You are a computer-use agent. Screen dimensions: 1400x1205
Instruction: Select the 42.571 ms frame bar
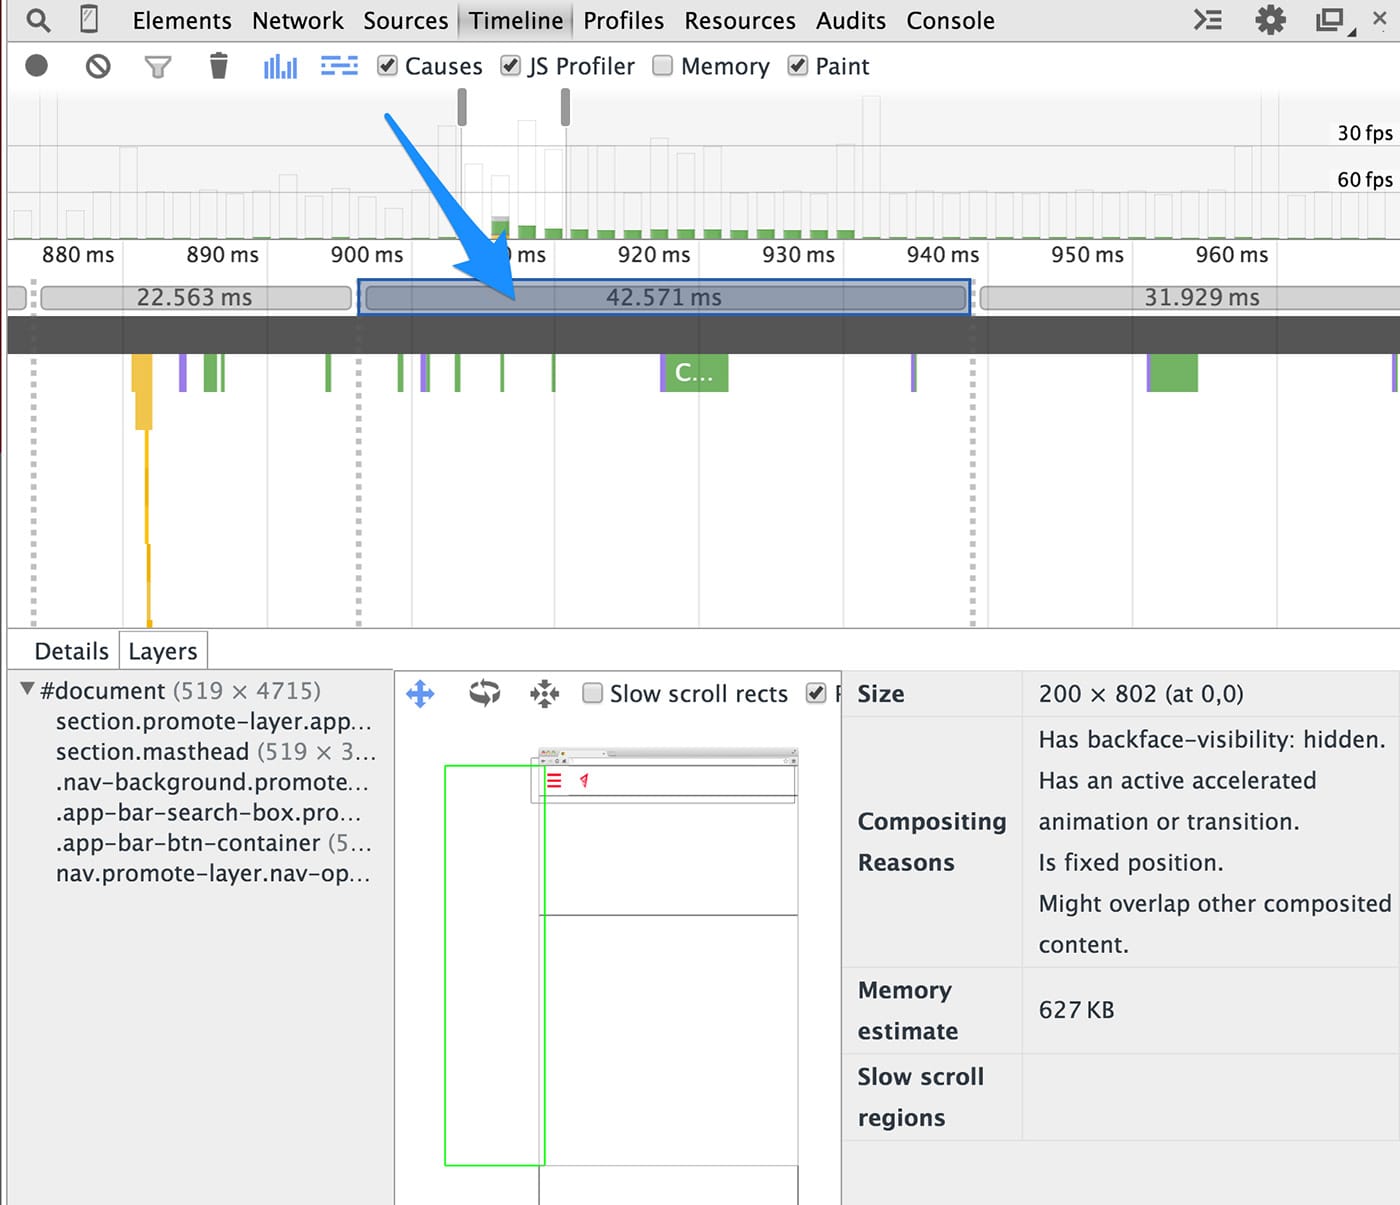pyautogui.click(x=665, y=296)
